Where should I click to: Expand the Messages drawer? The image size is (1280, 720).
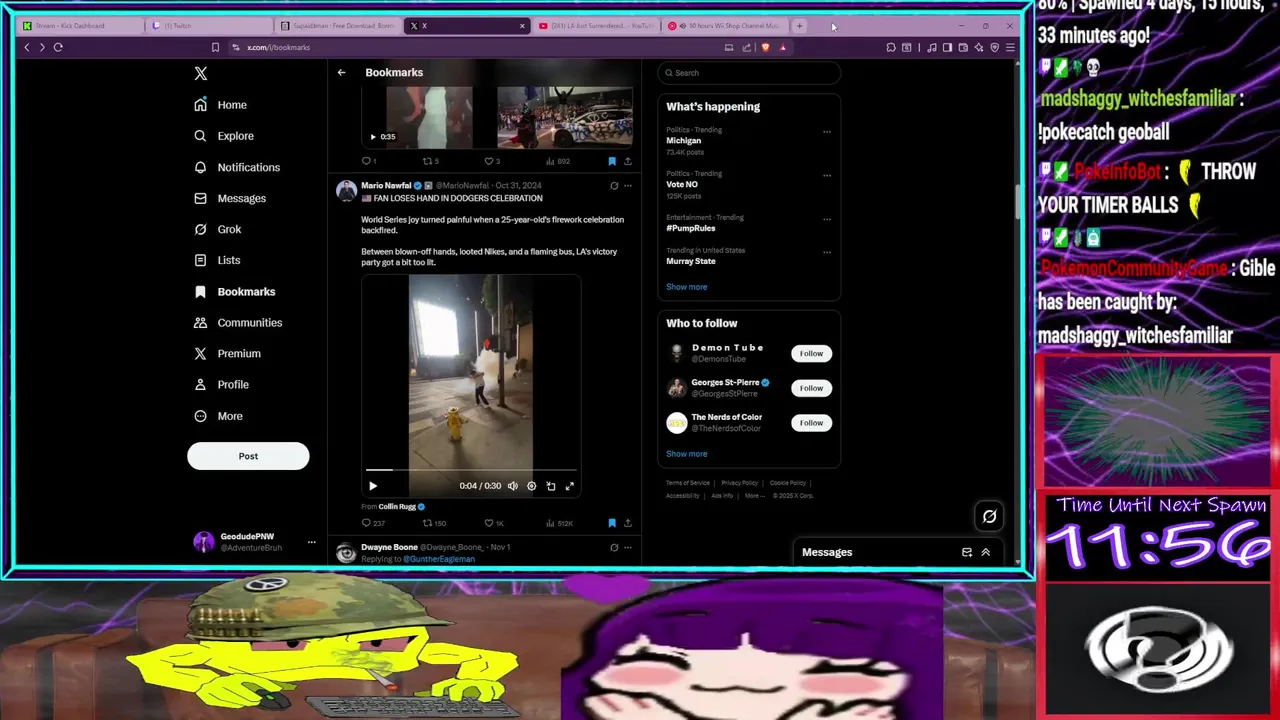986,552
